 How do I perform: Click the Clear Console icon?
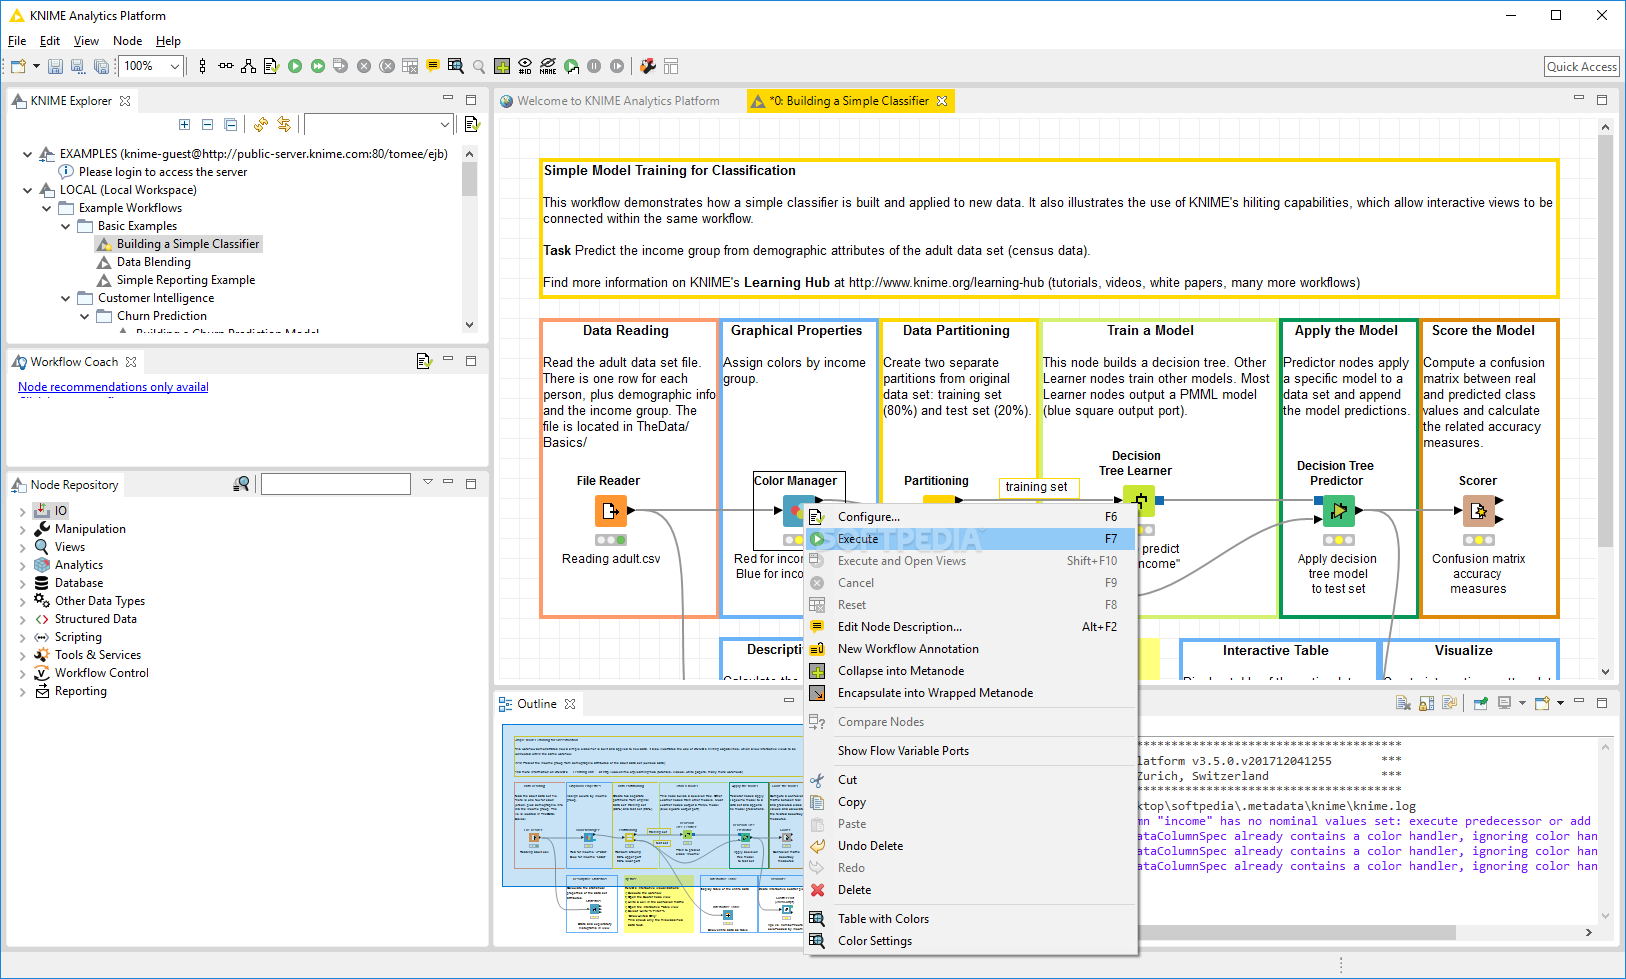click(1403, 703)
